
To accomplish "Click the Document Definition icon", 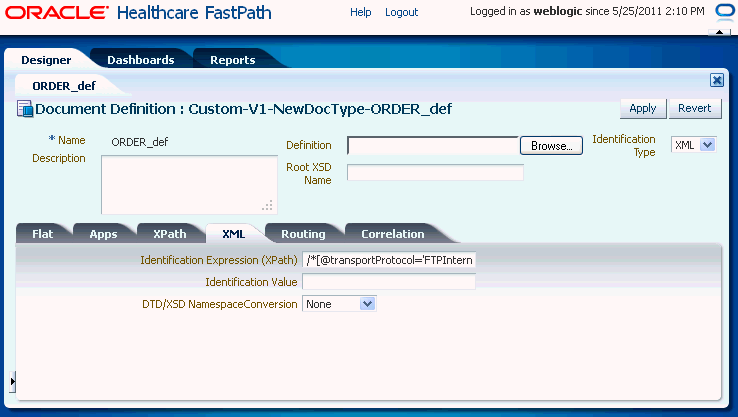I will coord(25,109).
